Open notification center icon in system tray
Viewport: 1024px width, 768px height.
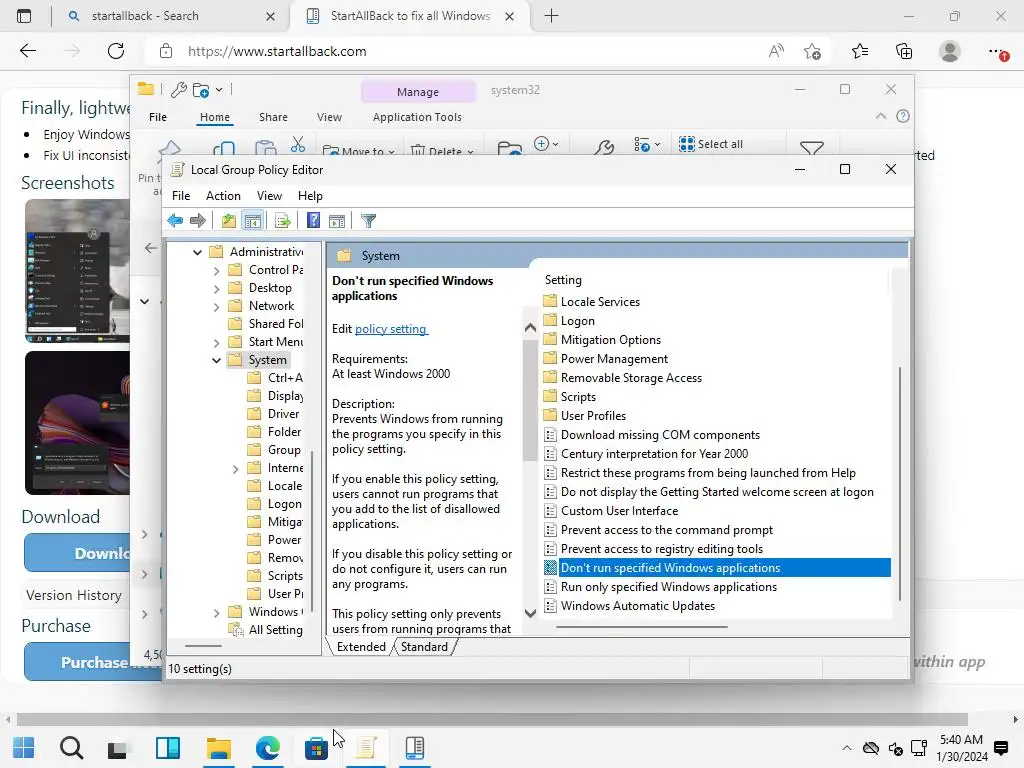[1000, 748]
